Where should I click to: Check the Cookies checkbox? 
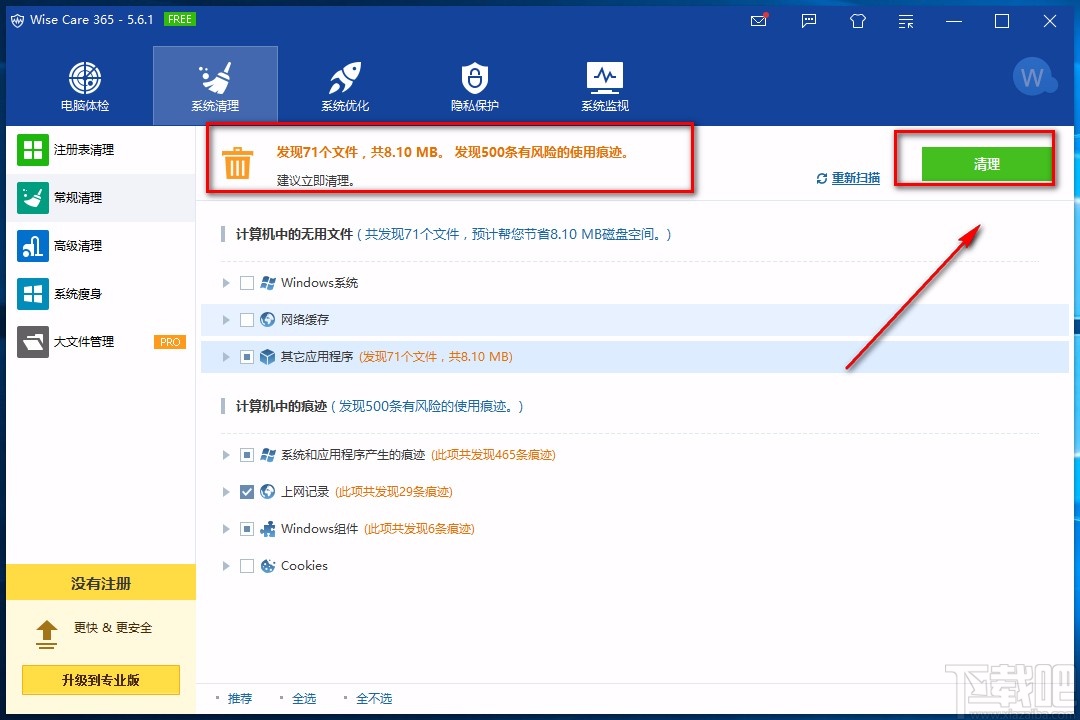tap(247, 566)
